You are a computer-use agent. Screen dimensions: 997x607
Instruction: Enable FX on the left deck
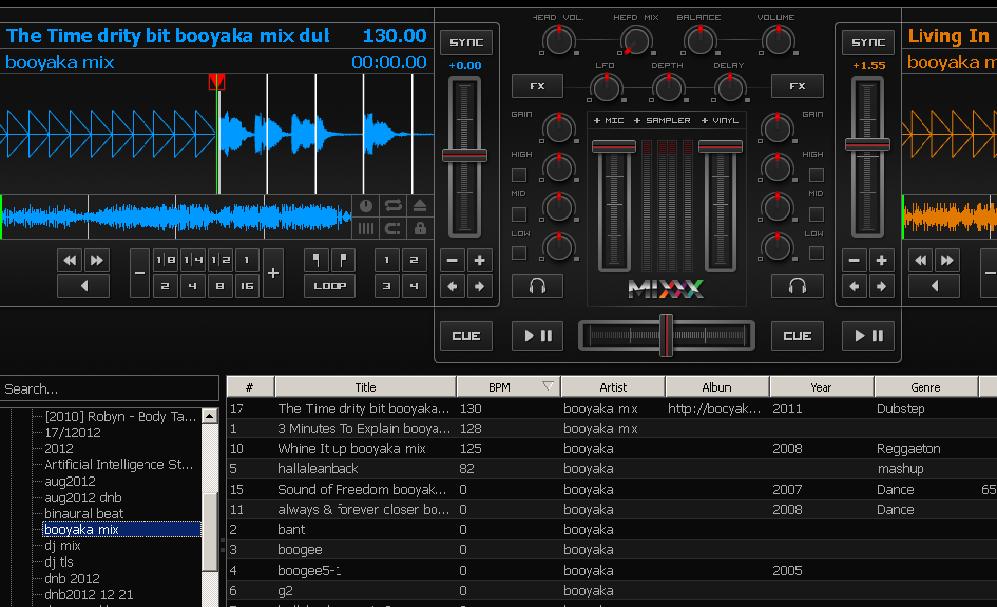(537, 86)
